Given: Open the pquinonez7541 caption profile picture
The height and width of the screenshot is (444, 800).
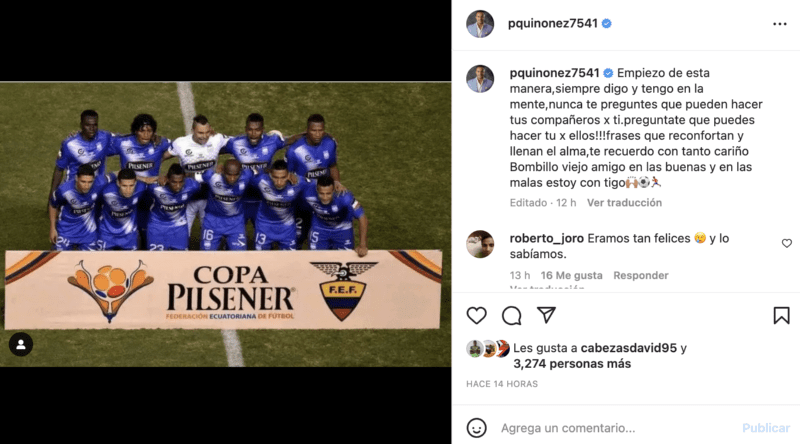Looking at the screenshot, I should click(480, 79).
